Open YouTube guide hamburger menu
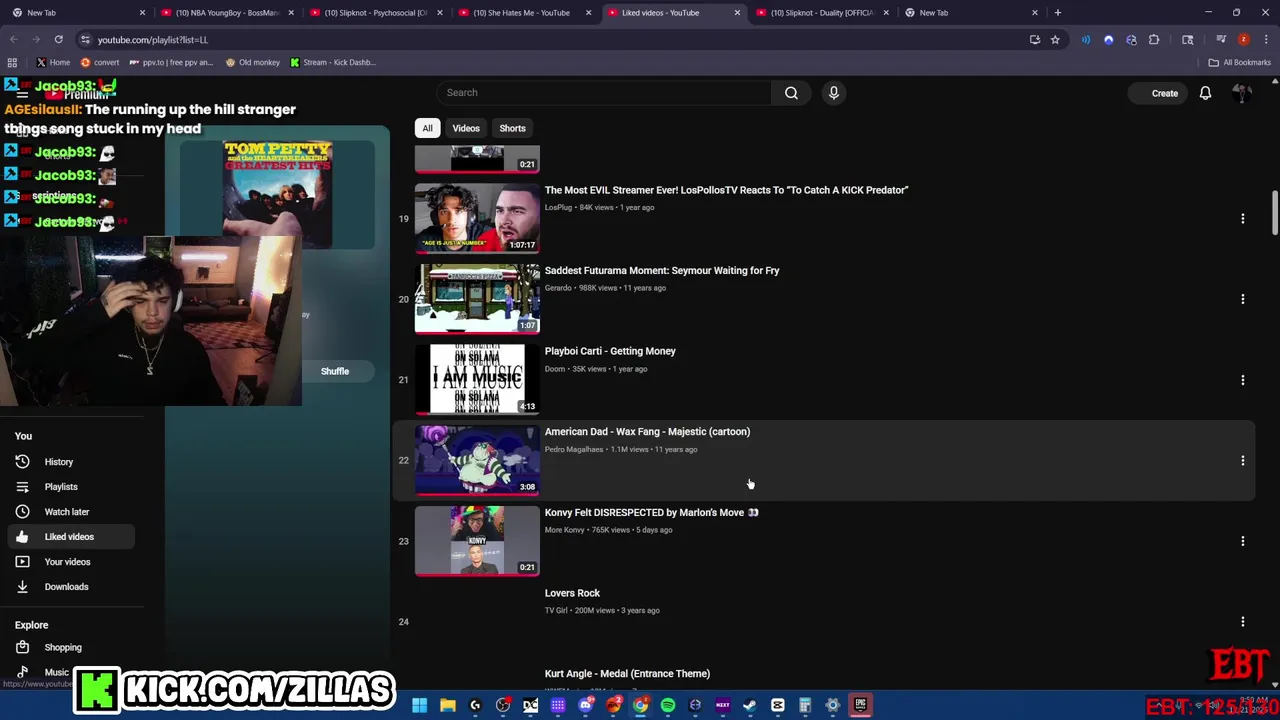This screenshot has width=1280, height=720. click(x=22, y=93)
